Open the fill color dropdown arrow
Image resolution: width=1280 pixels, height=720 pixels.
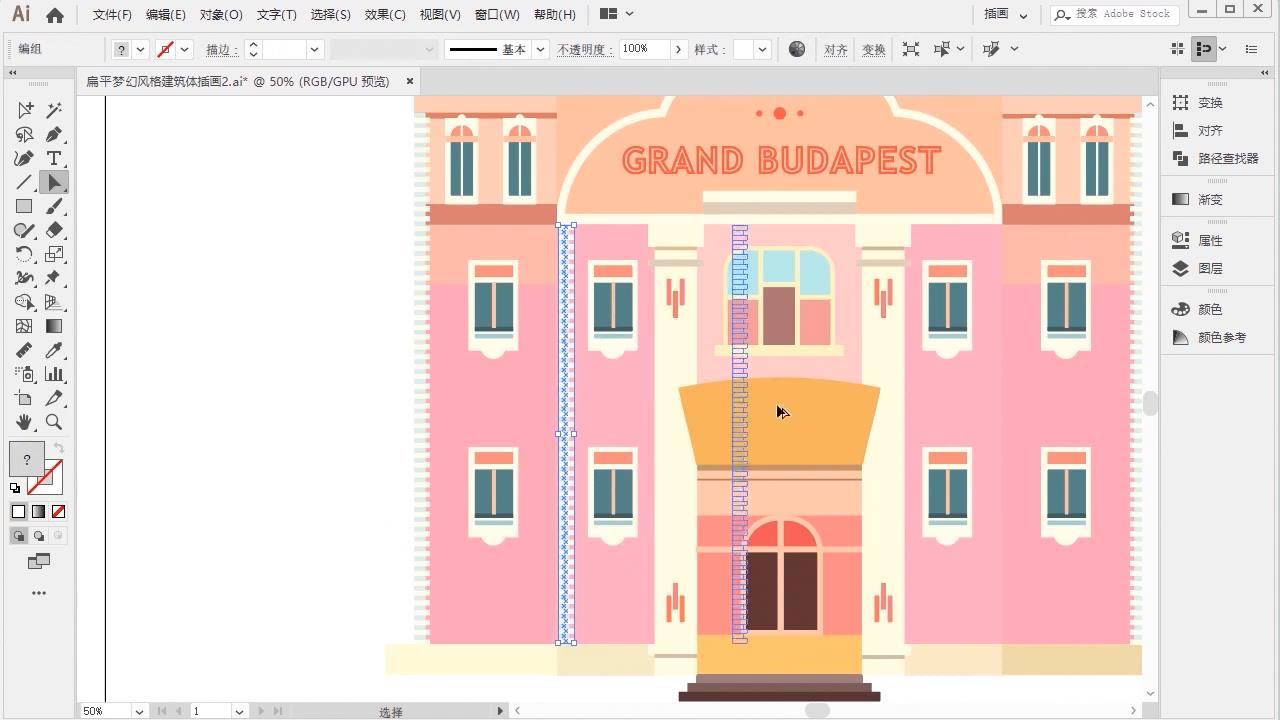141,49
